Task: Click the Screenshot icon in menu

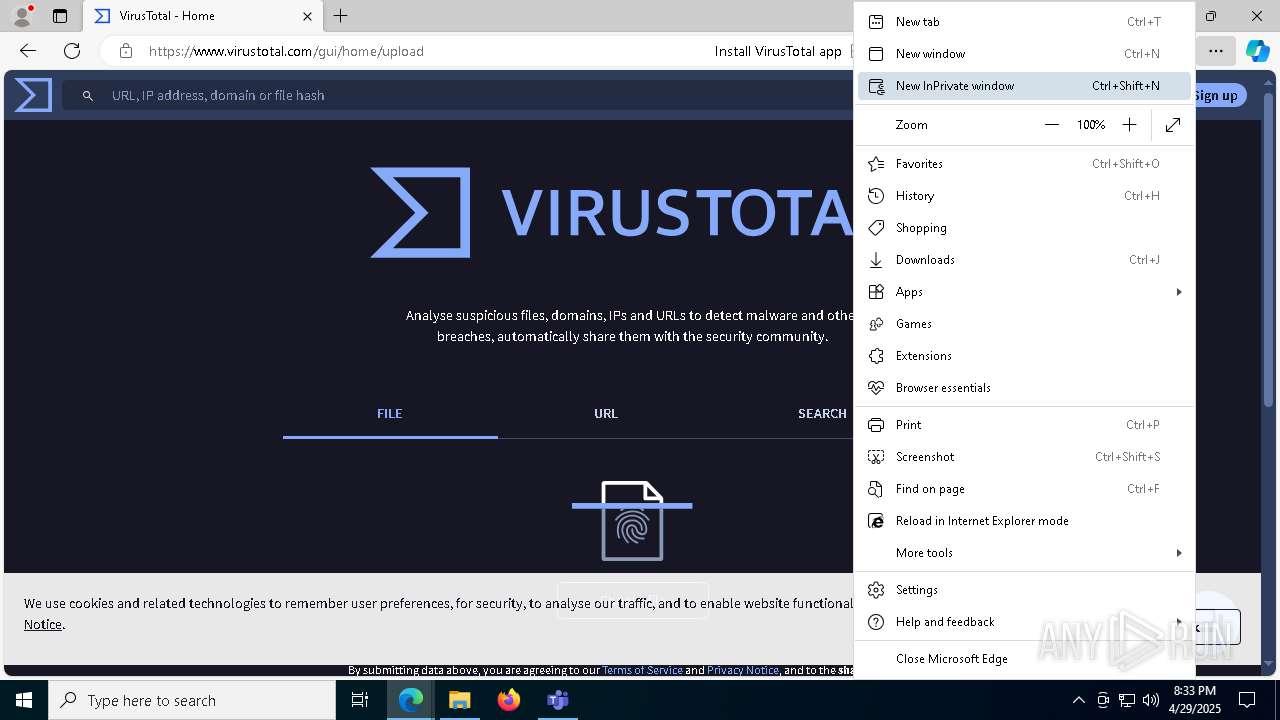Action: [x=876, y=457]
